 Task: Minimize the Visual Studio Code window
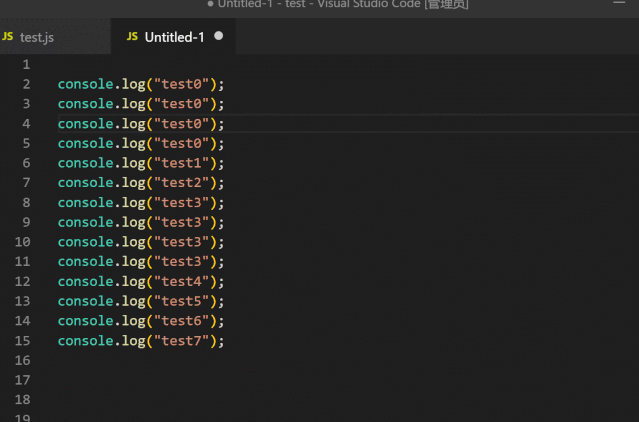click(619, 3)
